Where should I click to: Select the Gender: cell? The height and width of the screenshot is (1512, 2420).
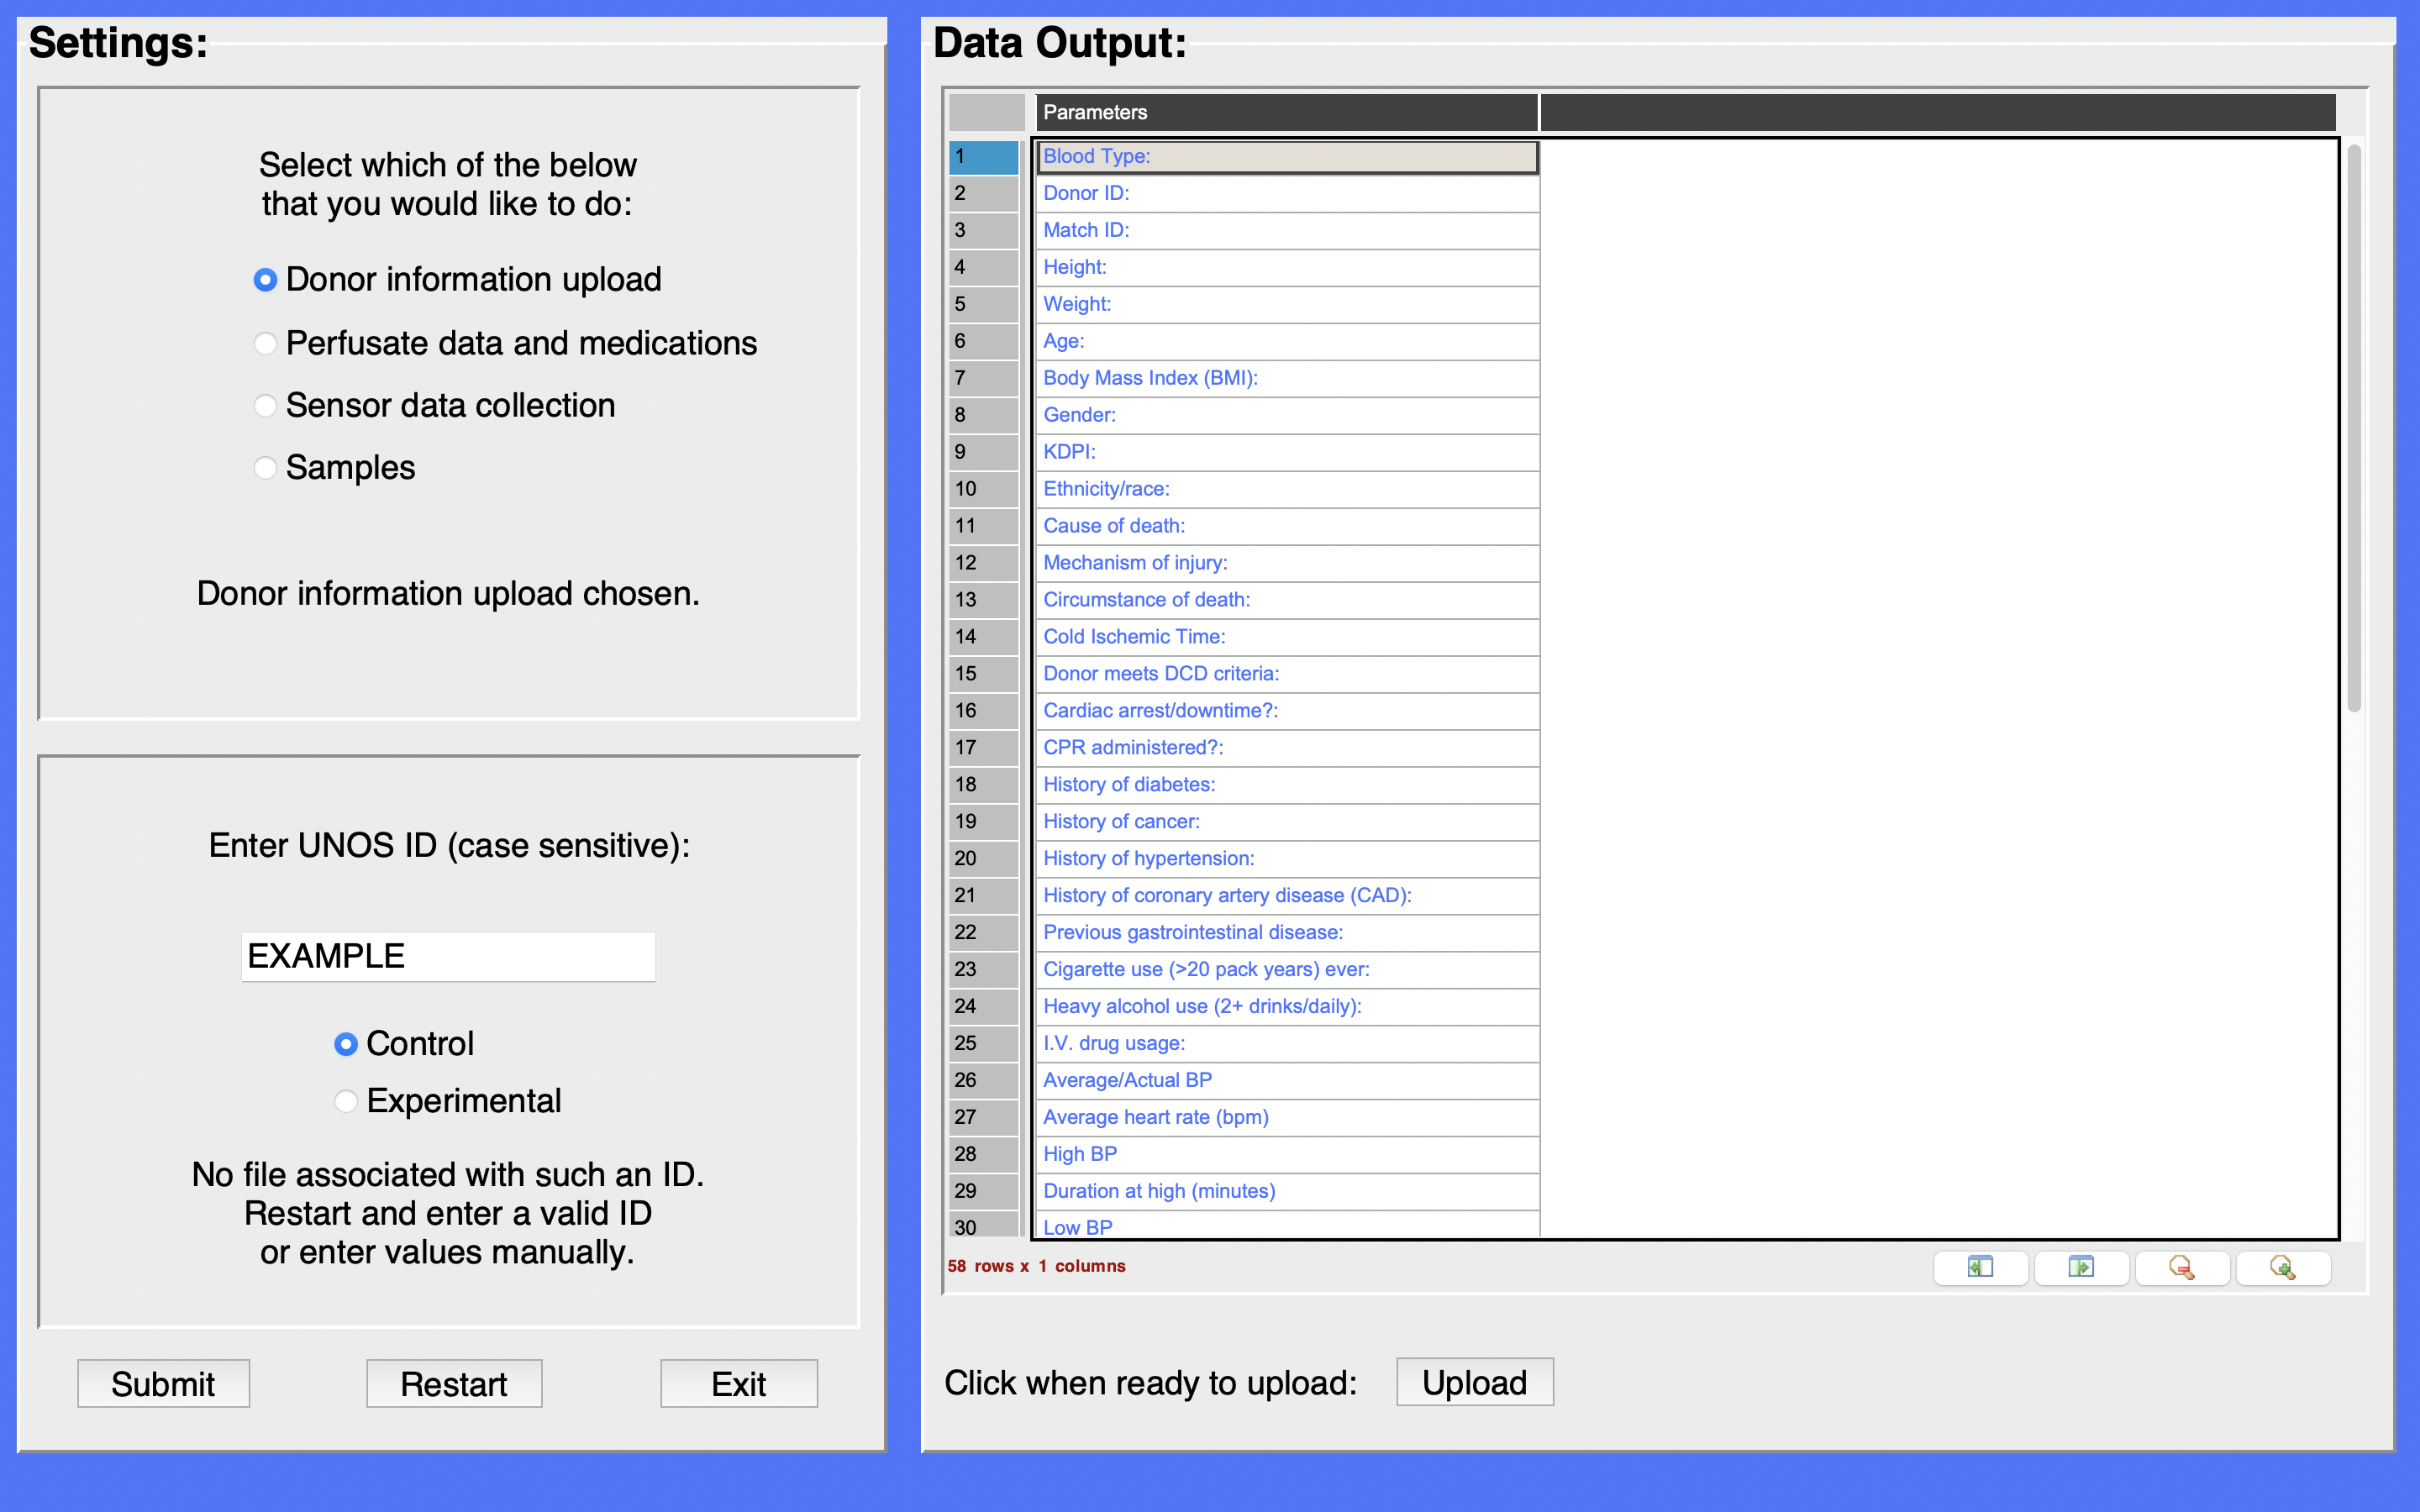1288,416
